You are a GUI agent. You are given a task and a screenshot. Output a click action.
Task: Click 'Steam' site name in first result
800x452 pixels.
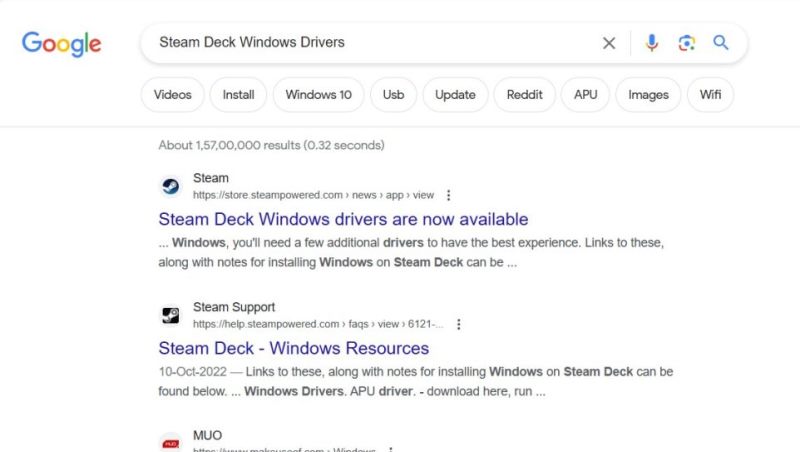pos(211,178)
